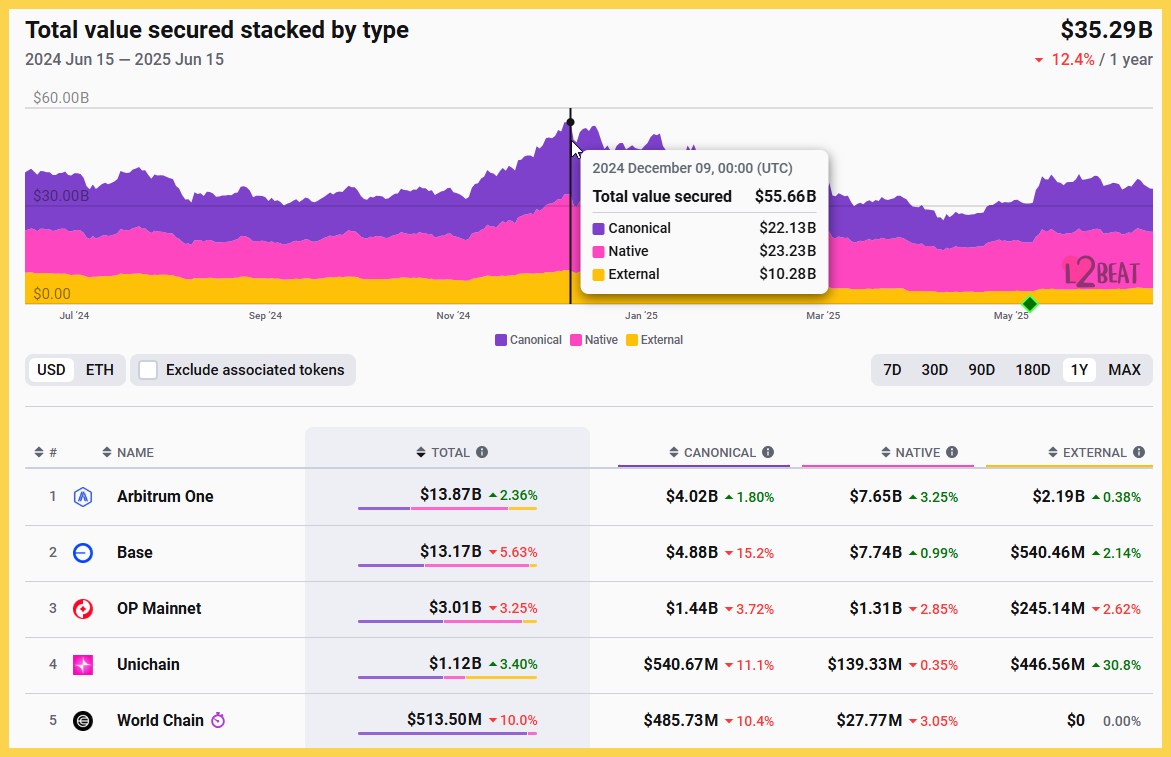Click the stopwatch icon beside World Chain
Screen dimensions: 1171x757
coord(218,720)
